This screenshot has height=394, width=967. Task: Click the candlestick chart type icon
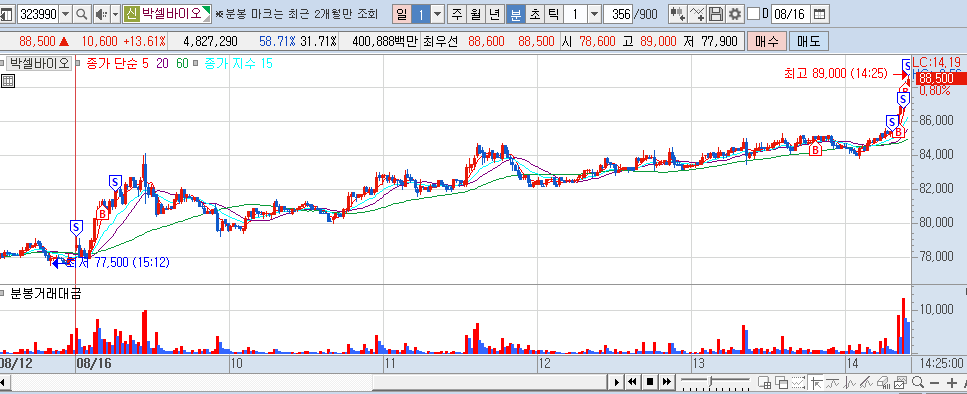pyautogui.click(x=678, y=14)
